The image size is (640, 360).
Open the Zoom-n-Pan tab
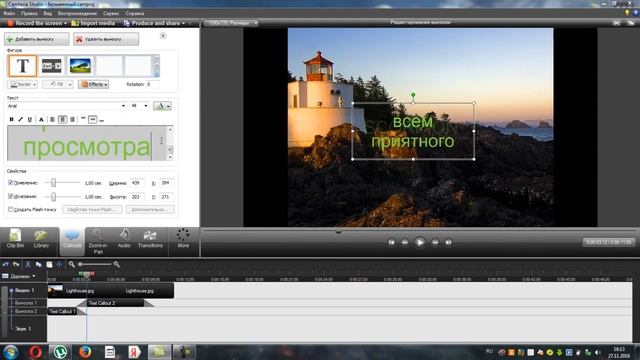[98, 241]
